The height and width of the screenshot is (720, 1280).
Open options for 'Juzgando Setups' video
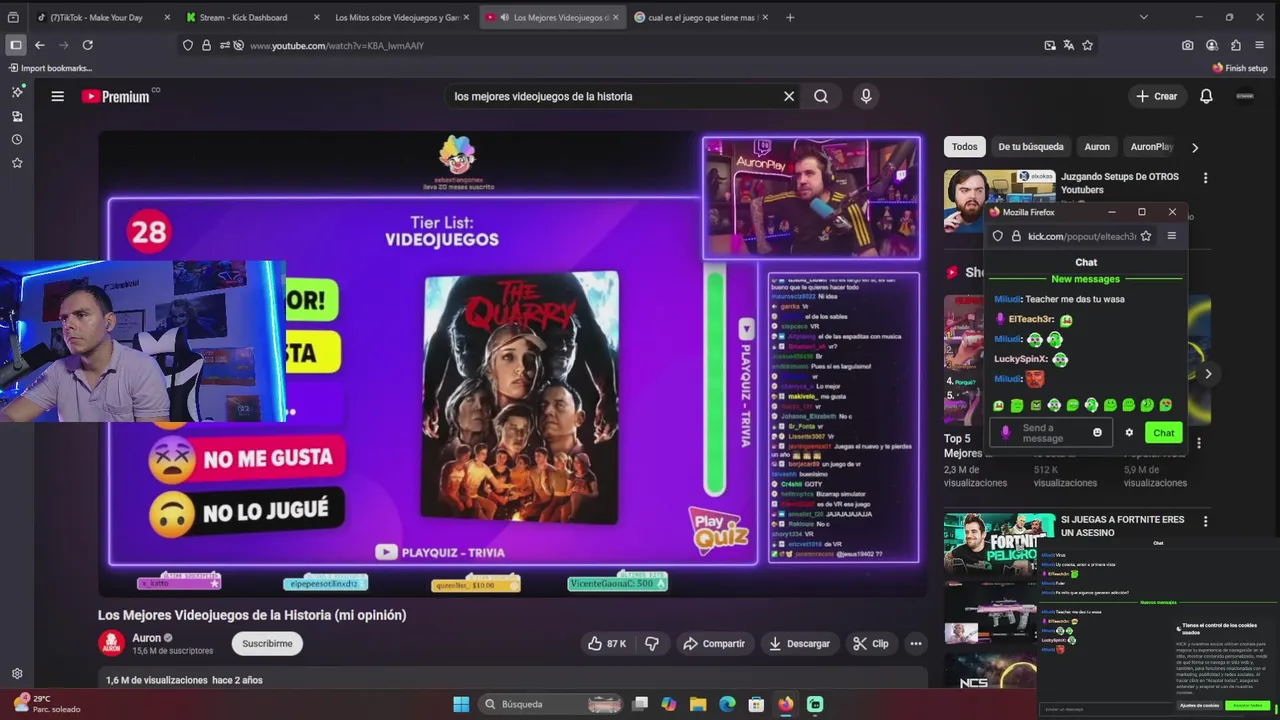point(1205,178)
